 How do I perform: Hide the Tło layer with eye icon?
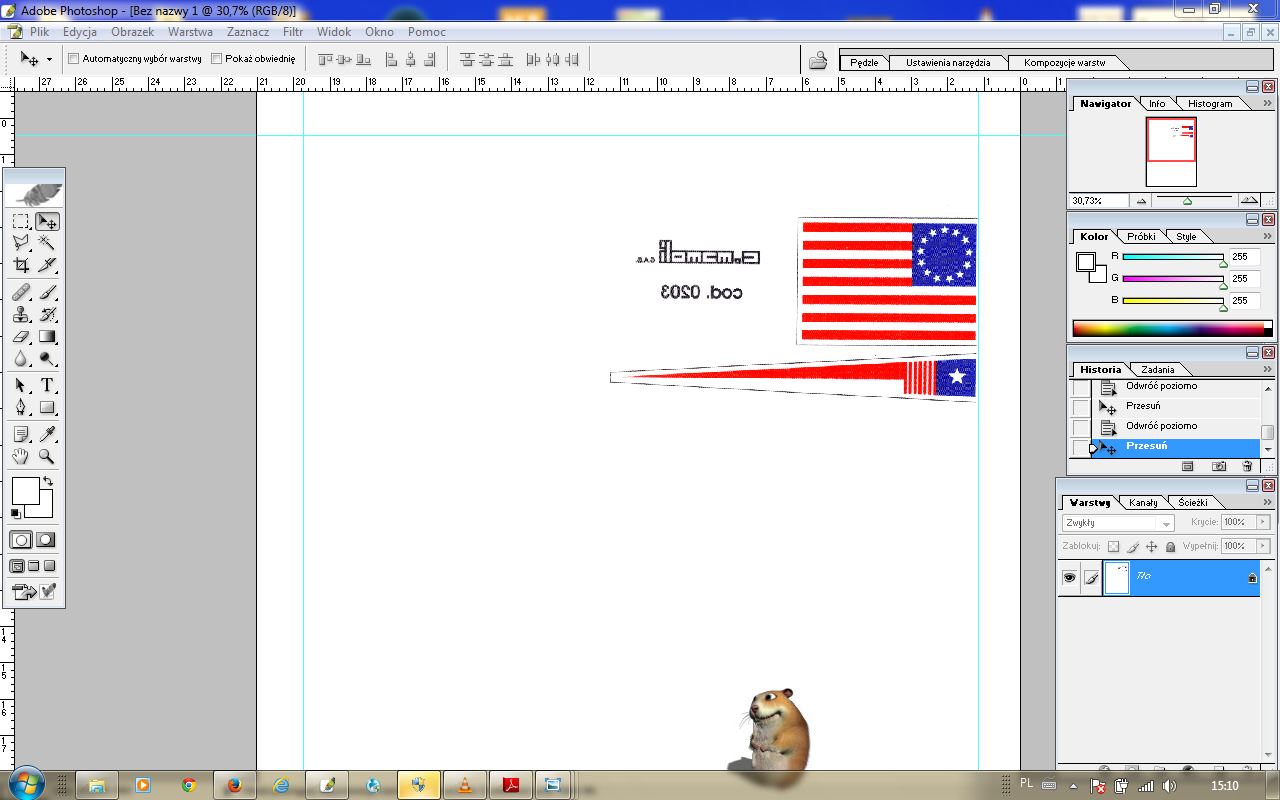[x=1069, y=578]
